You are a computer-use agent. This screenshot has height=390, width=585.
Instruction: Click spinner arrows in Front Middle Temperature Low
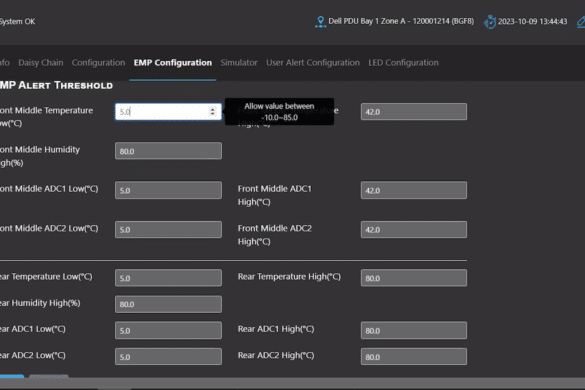pyautogui.click(x=213, y=112)
